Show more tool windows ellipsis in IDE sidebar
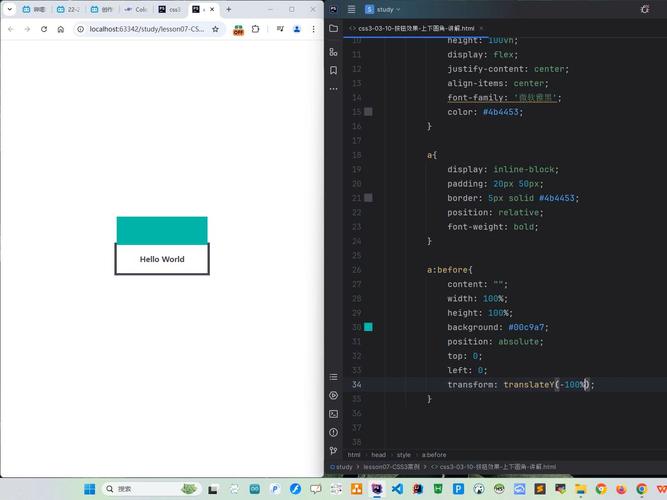Image resolution: width=667 pixels, height=500 pixels. 334,89
